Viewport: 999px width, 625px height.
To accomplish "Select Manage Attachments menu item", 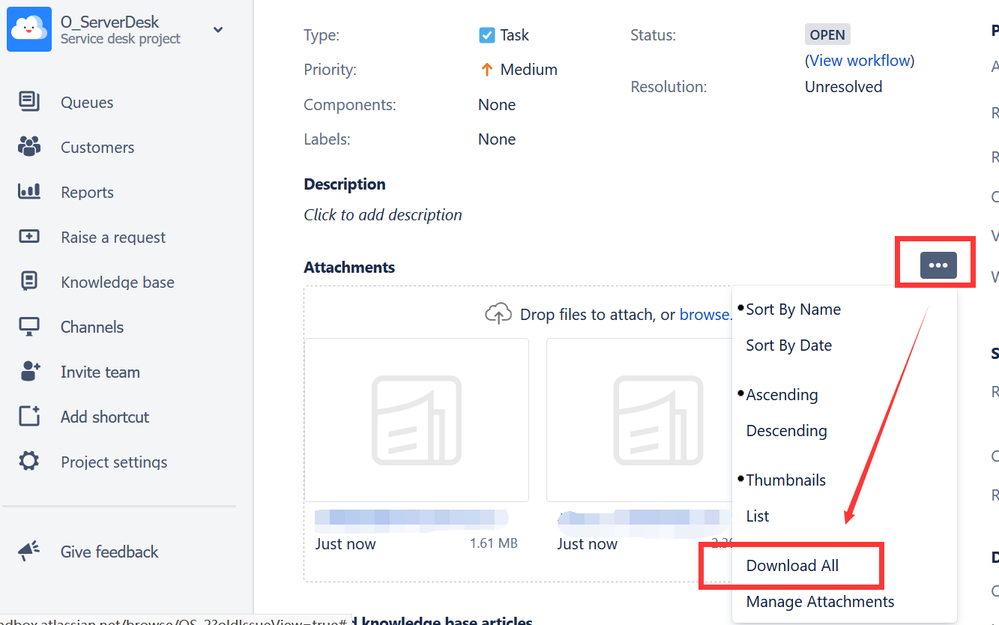I will 820,601.
